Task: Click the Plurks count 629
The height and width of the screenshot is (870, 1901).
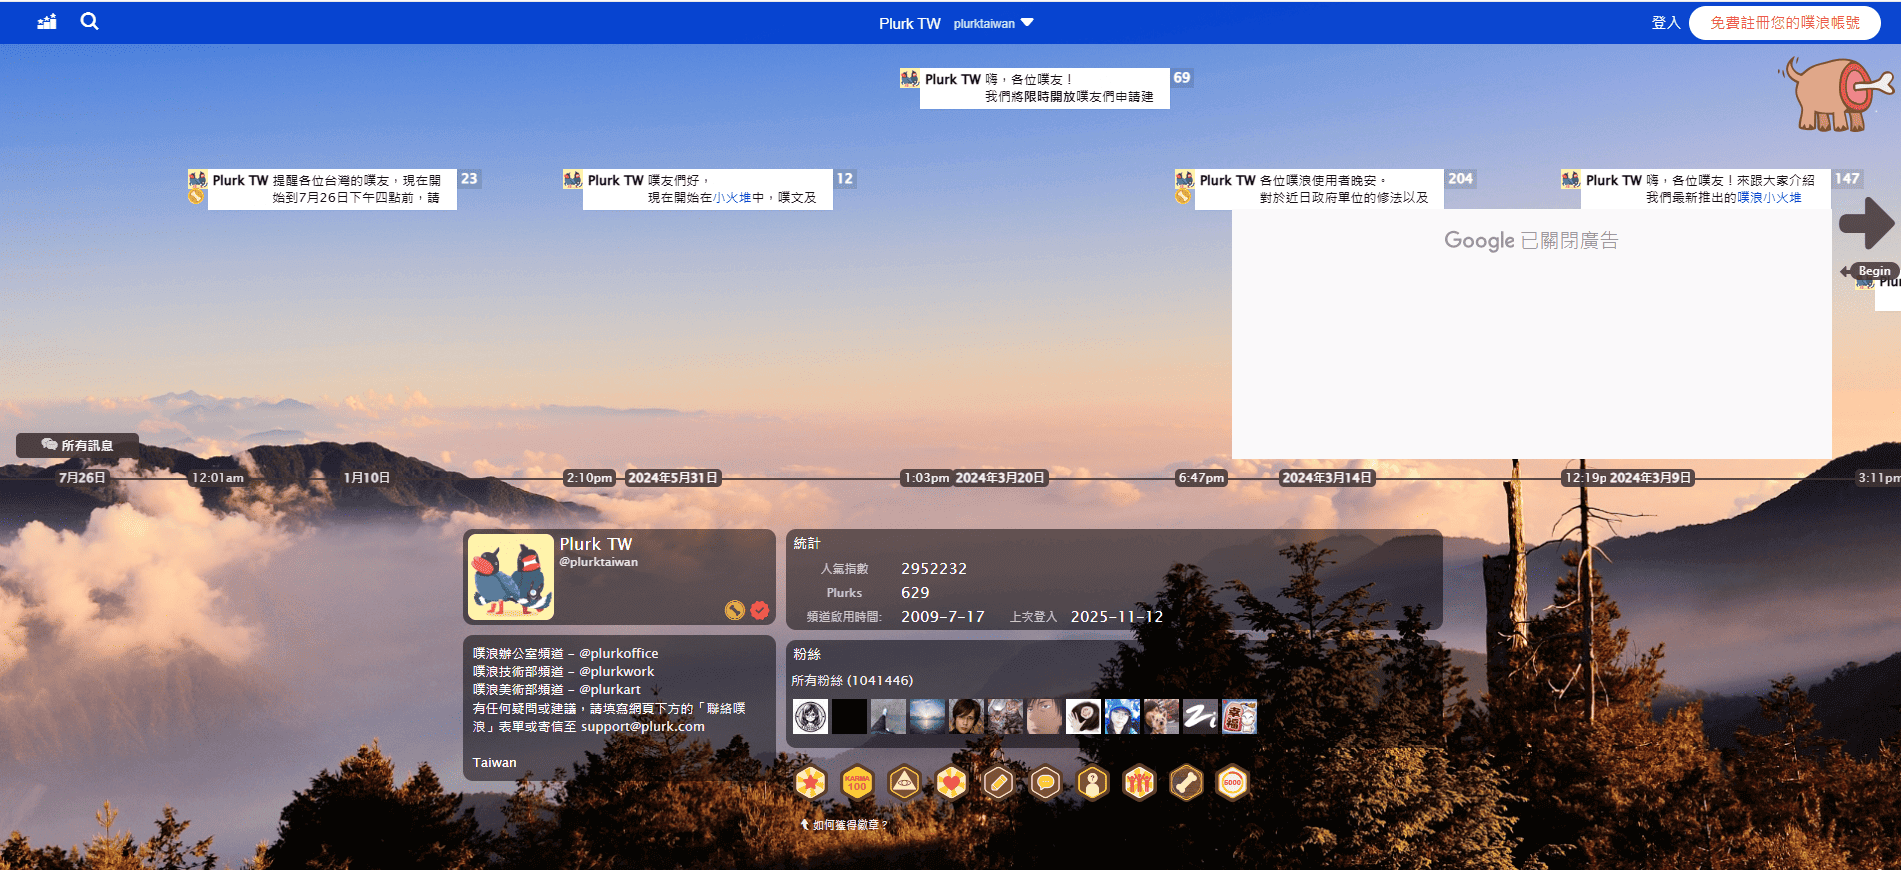Action: pyautogui.click(x=915, y=593)
